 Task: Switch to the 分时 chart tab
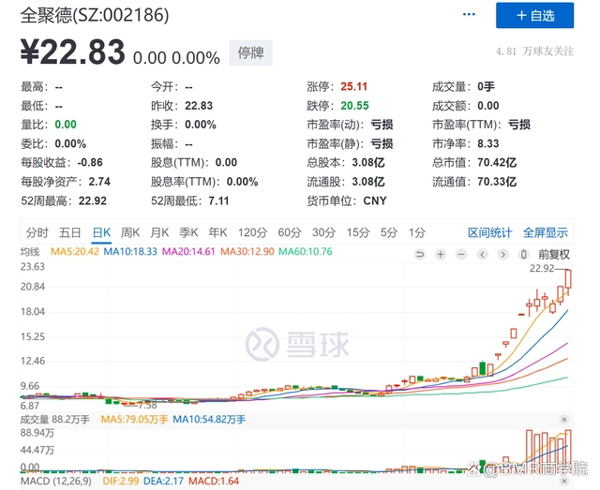coord(37,233)
